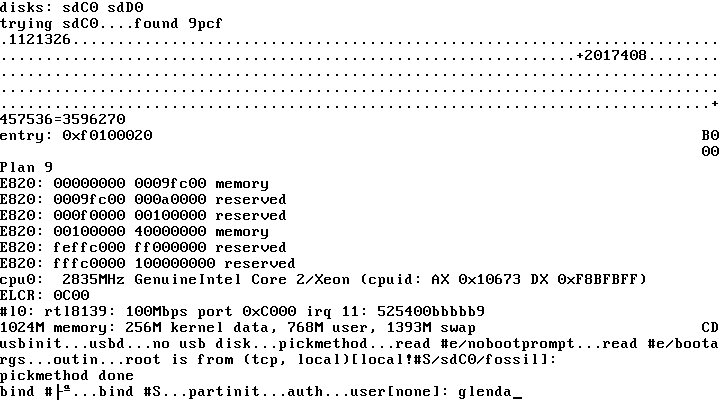Click the first E820 memory line
Image resolution: width=720 pixels, height=400 pixels.
point(134,184)
